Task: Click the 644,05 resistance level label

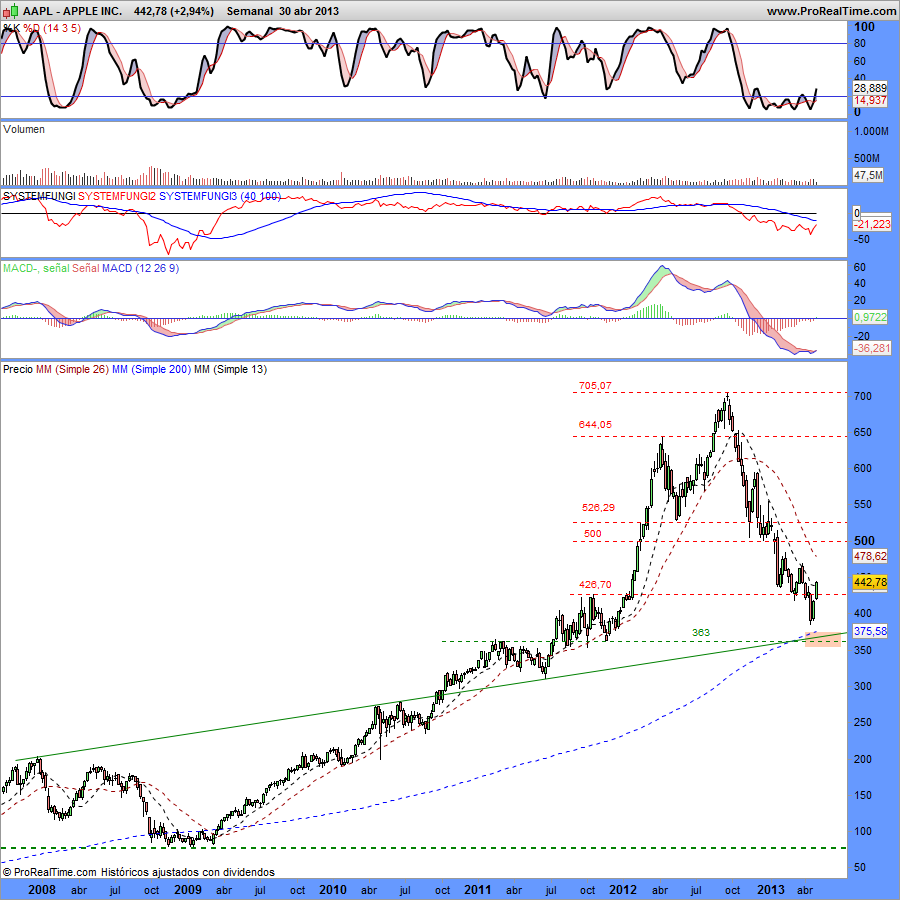Action: click(595, 425)
